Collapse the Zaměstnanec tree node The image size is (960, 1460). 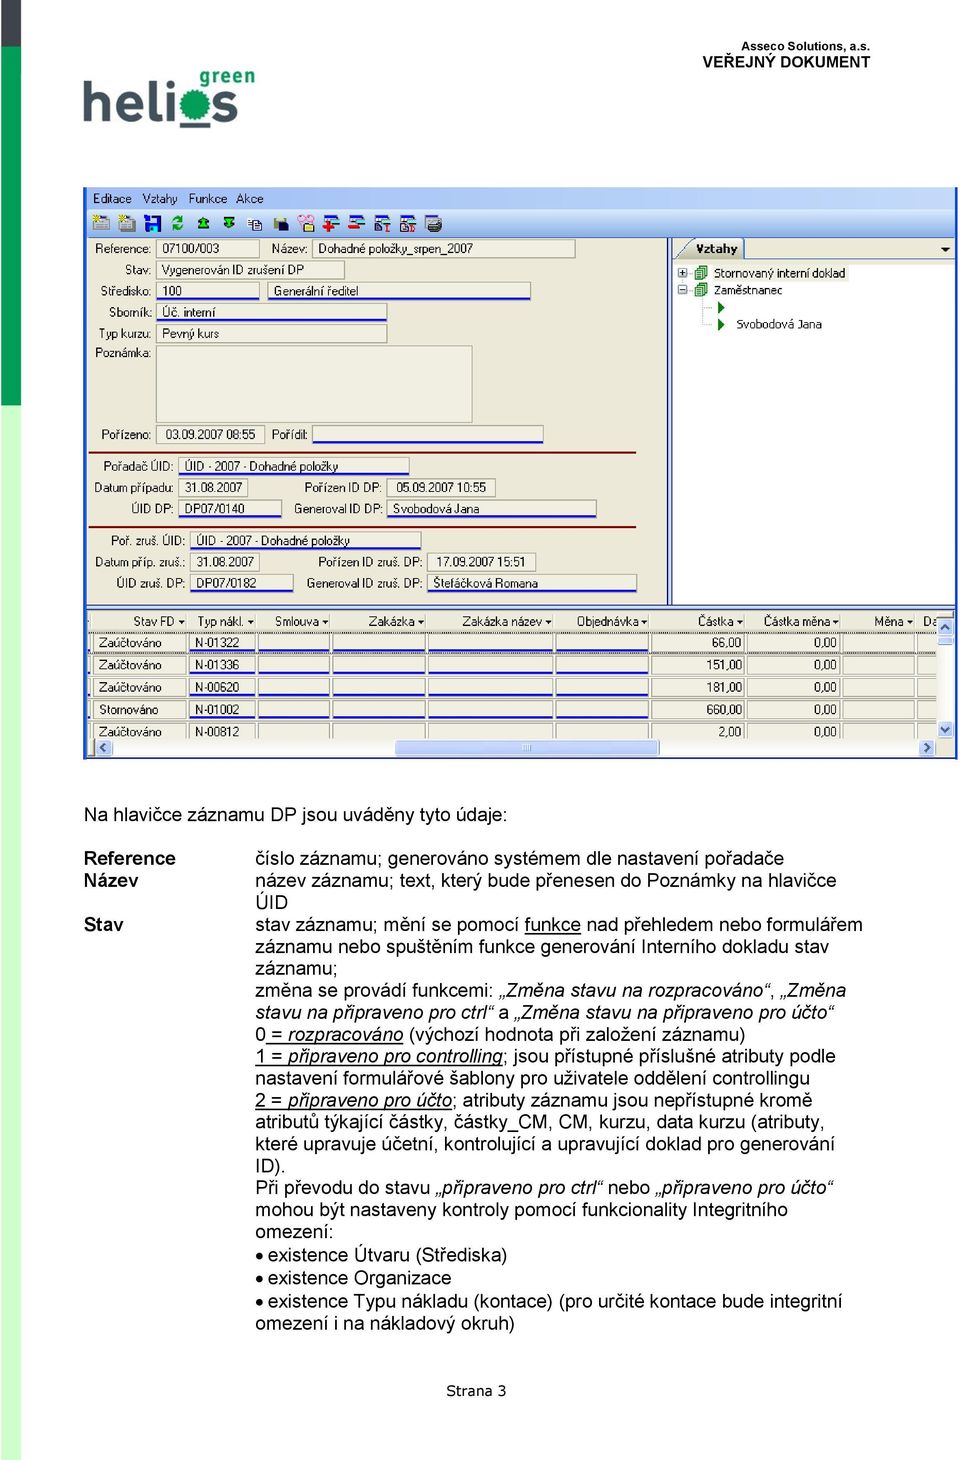[683, 290]
